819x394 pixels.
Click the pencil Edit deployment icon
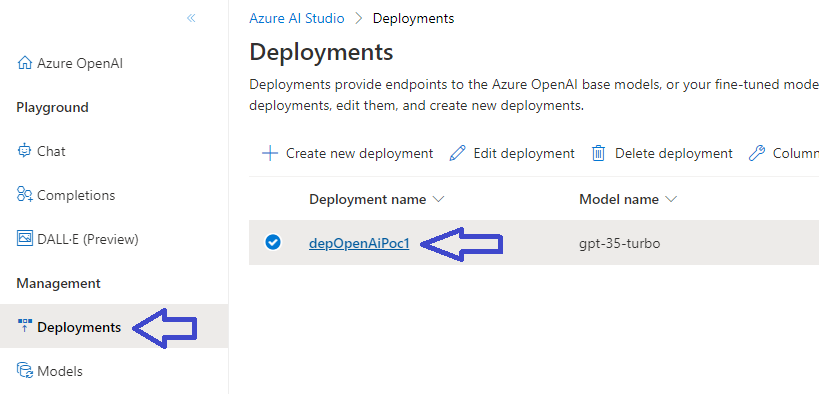coord(457,154)
